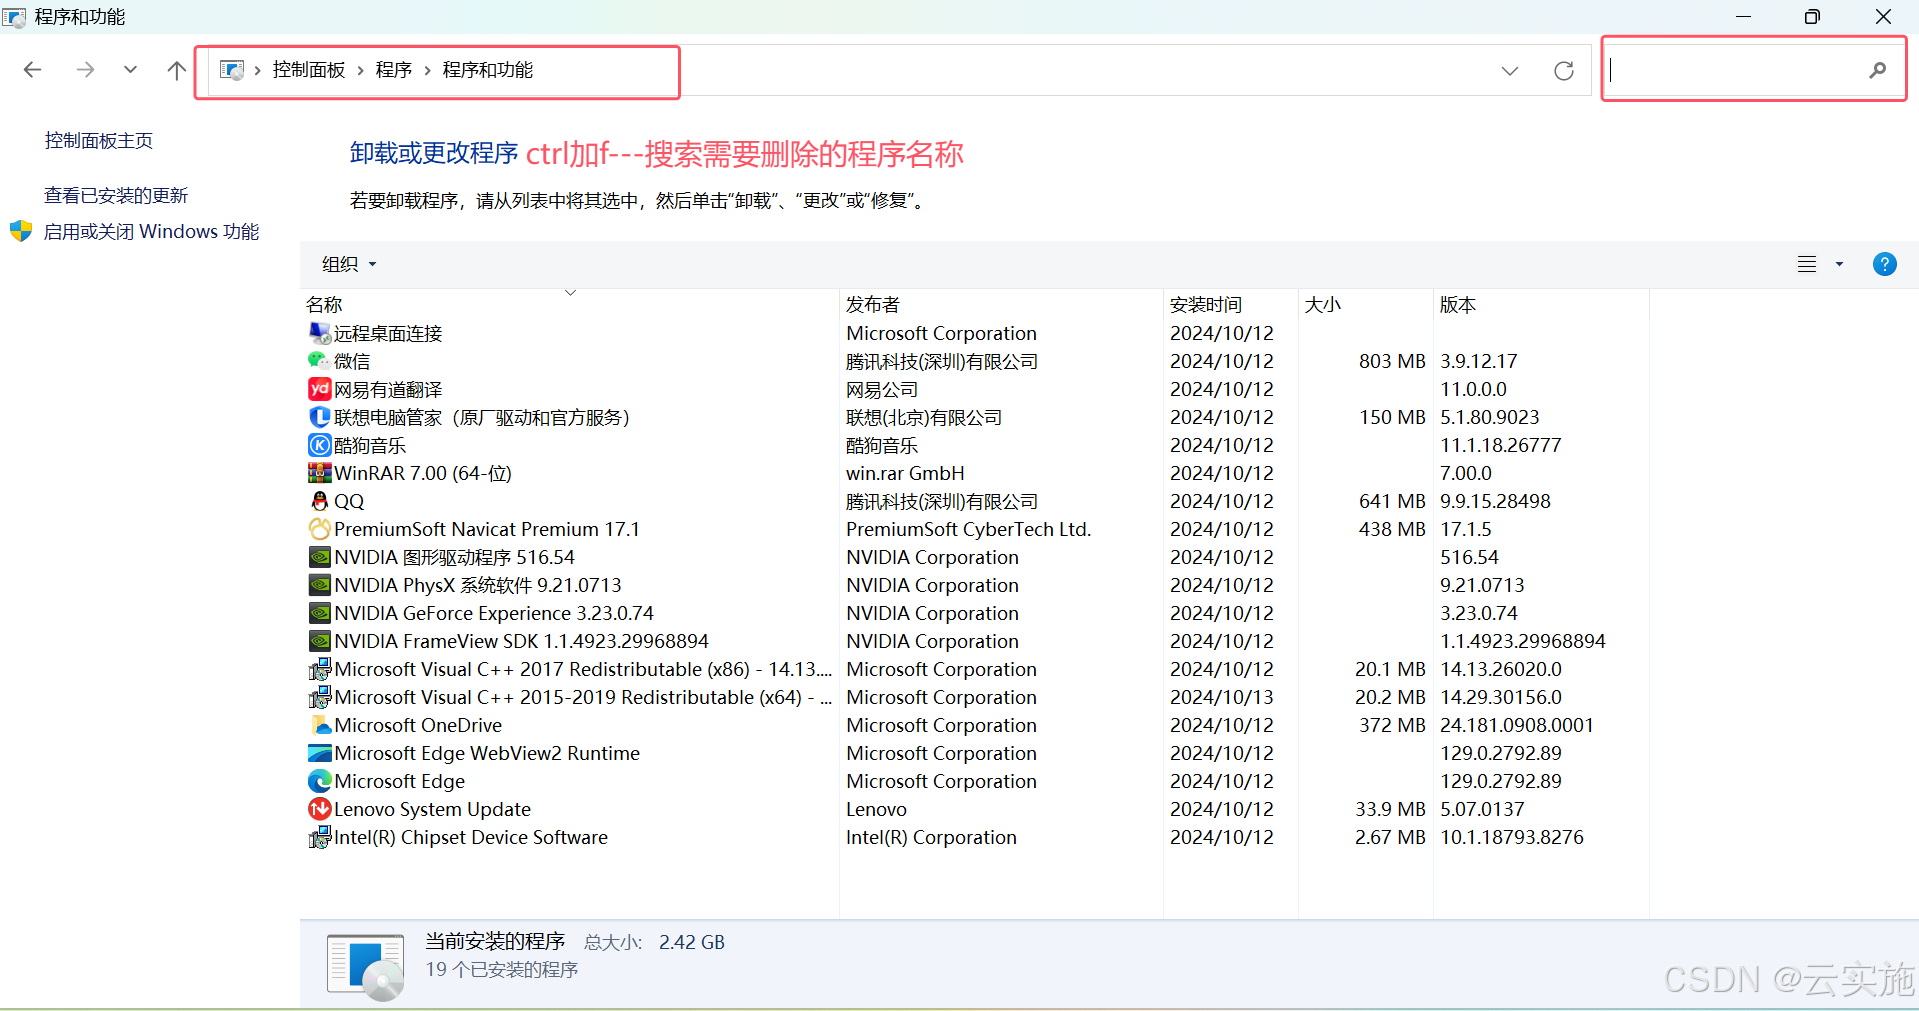Select 程序和功能 breadcrumb segment
The image size is (1919, 1011).
tap(488, 70)
